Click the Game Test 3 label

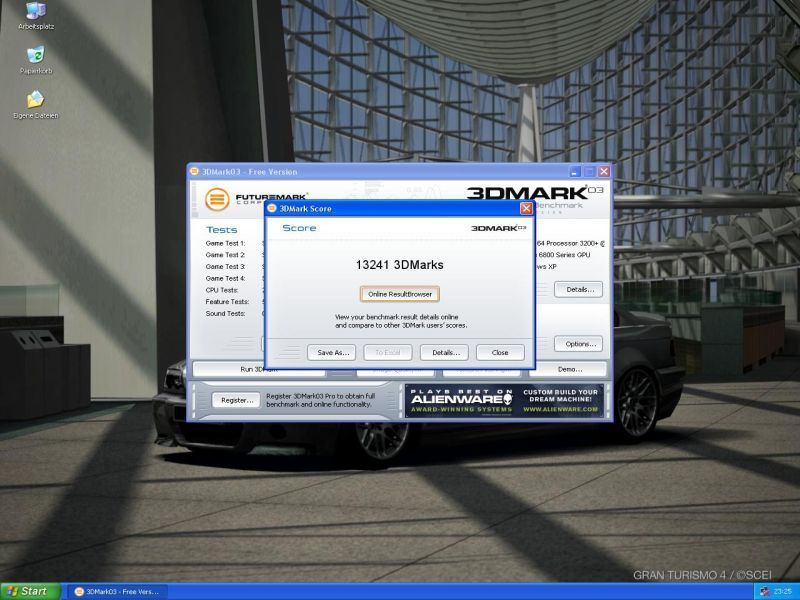point(225,267)
